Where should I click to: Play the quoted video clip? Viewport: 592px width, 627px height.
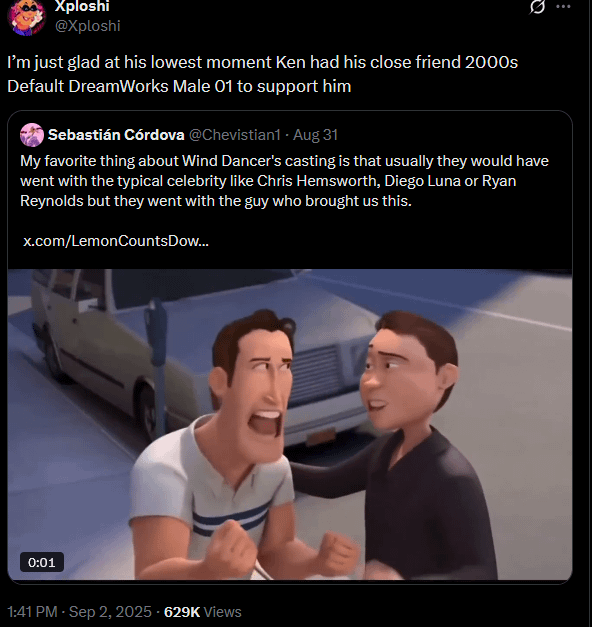click(290, 424)
